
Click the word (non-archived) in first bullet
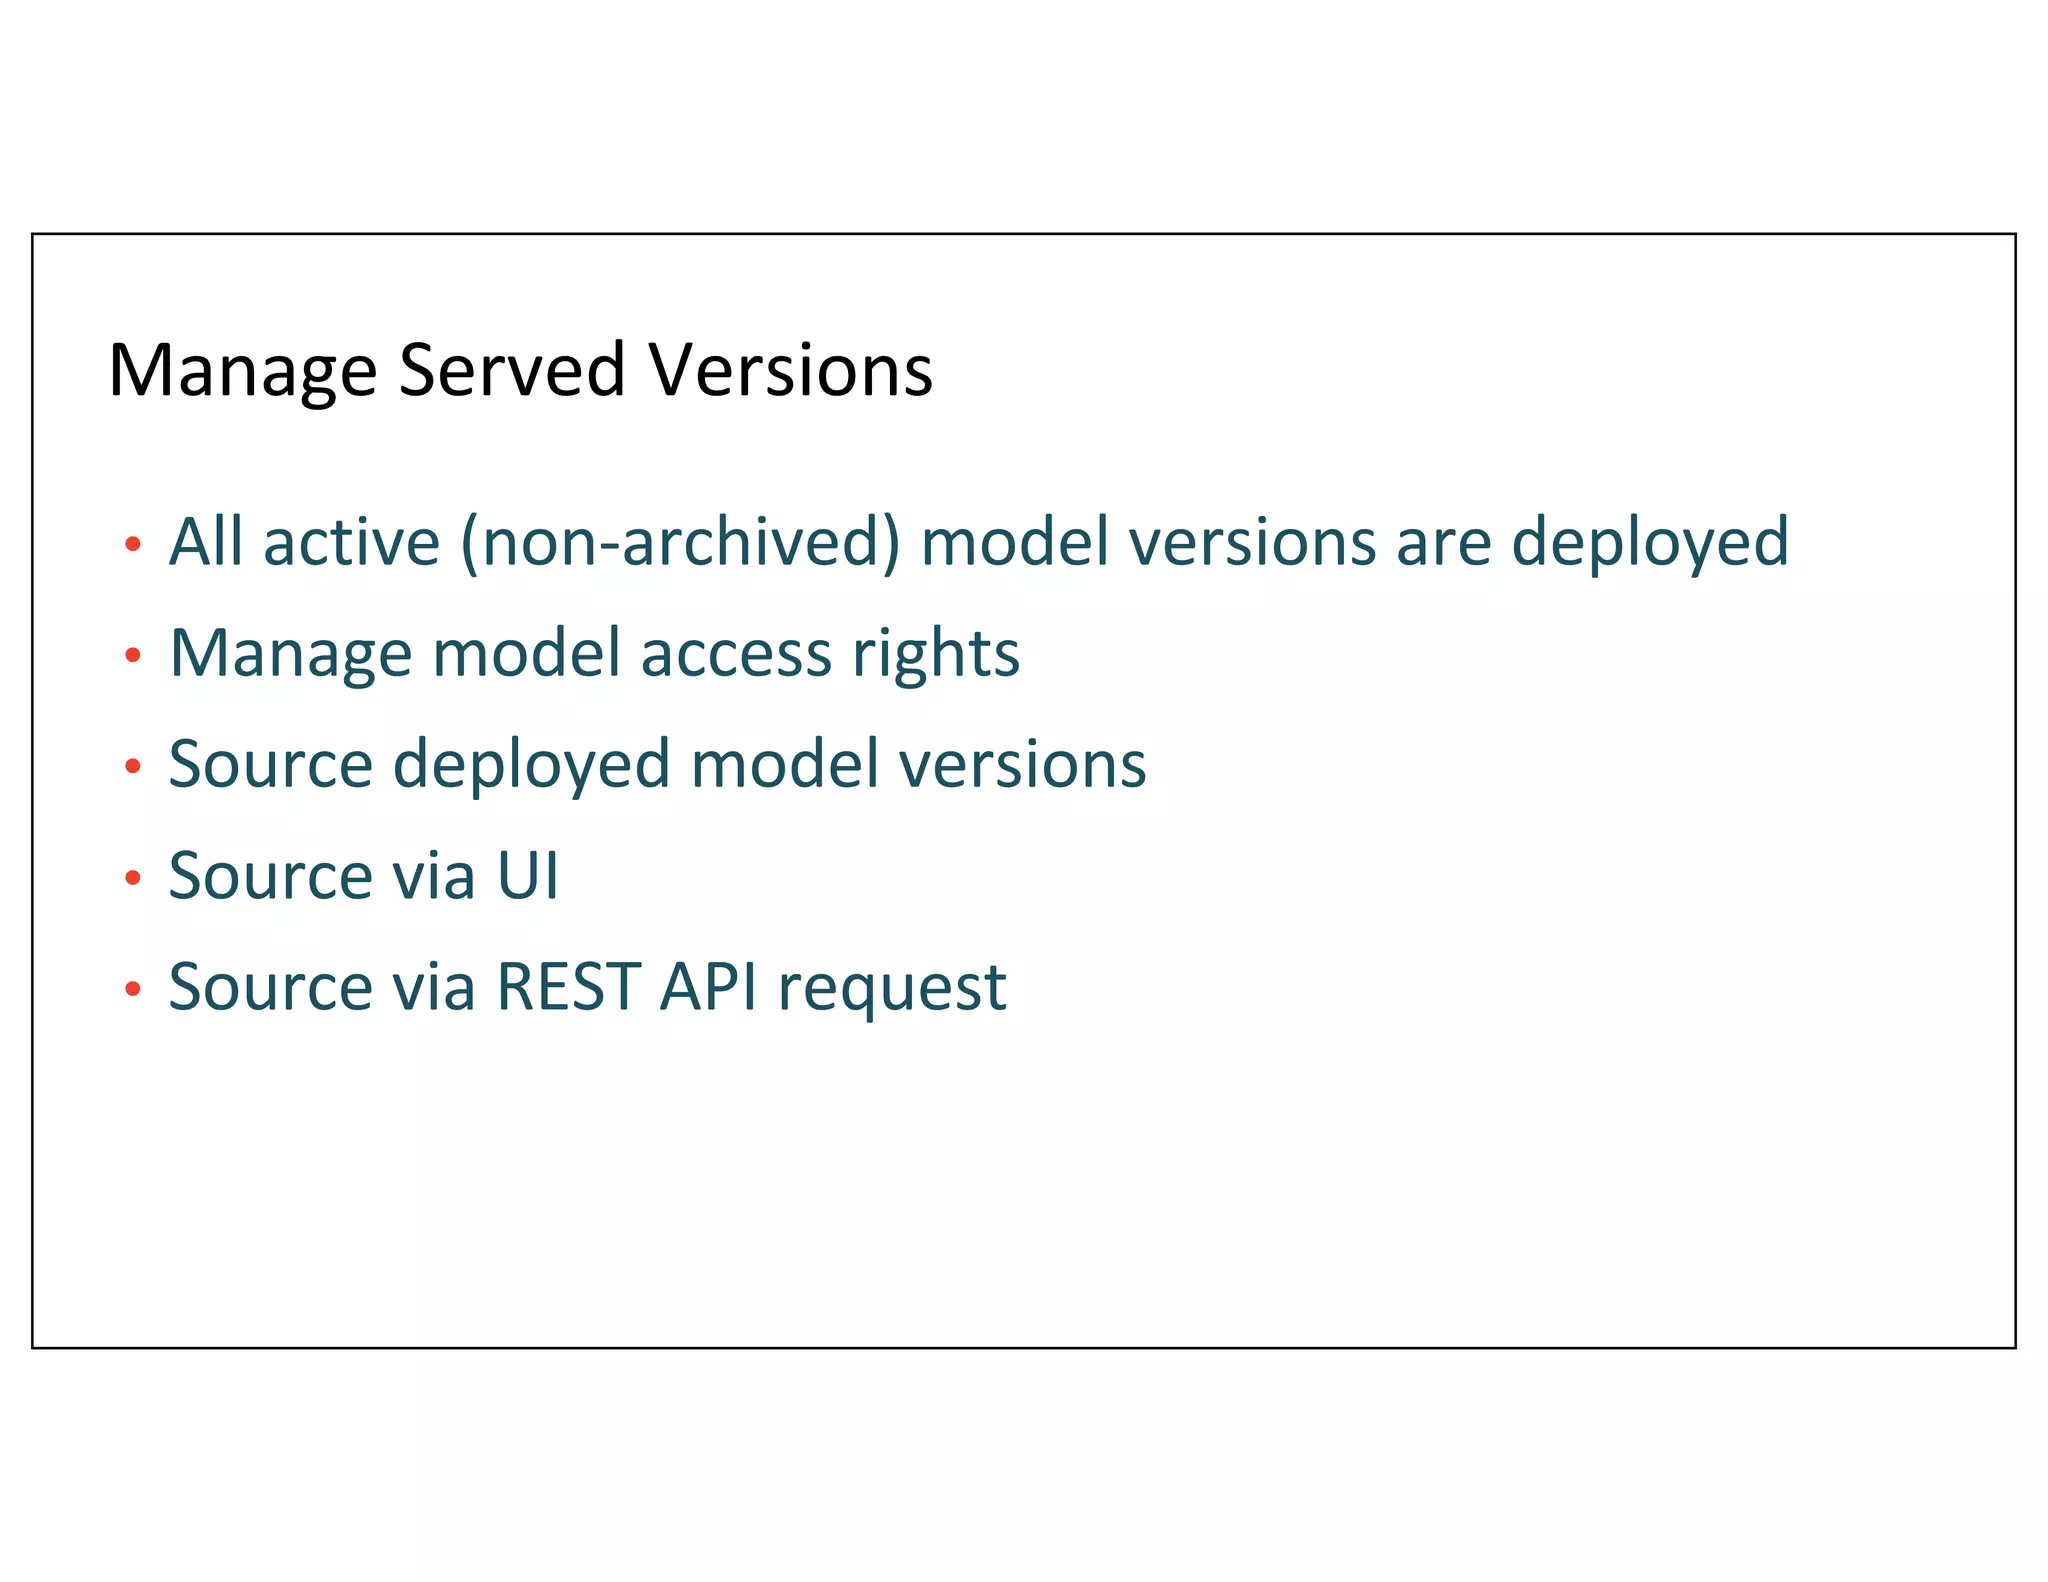pyautogui.click(x=680, y=542)
